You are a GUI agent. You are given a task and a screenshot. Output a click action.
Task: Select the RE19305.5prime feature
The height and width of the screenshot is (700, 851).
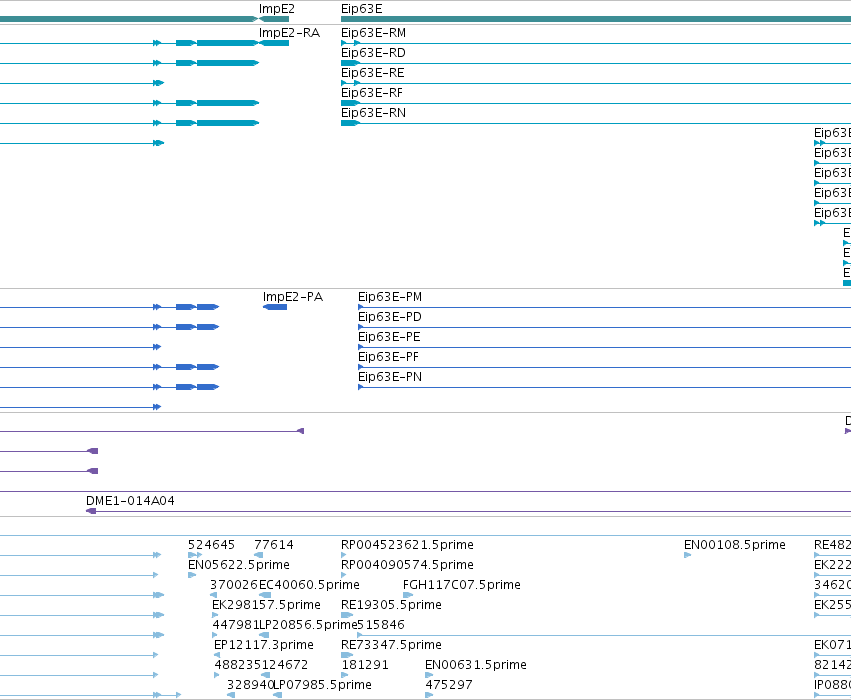pyautogui.click(x=347, y=615)
